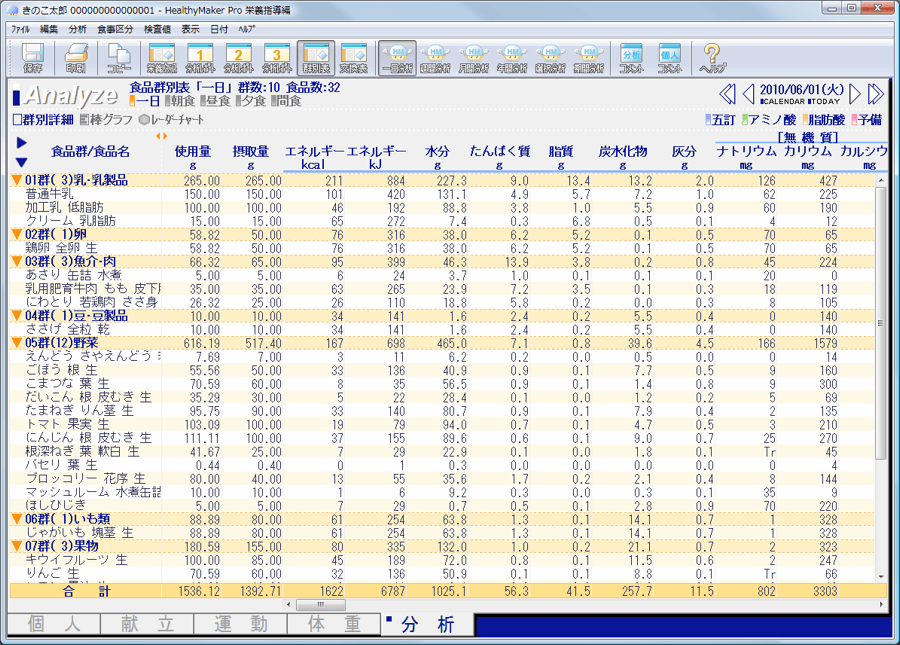Toggle the アミノ酸 amino acid set

coord(769,119)
